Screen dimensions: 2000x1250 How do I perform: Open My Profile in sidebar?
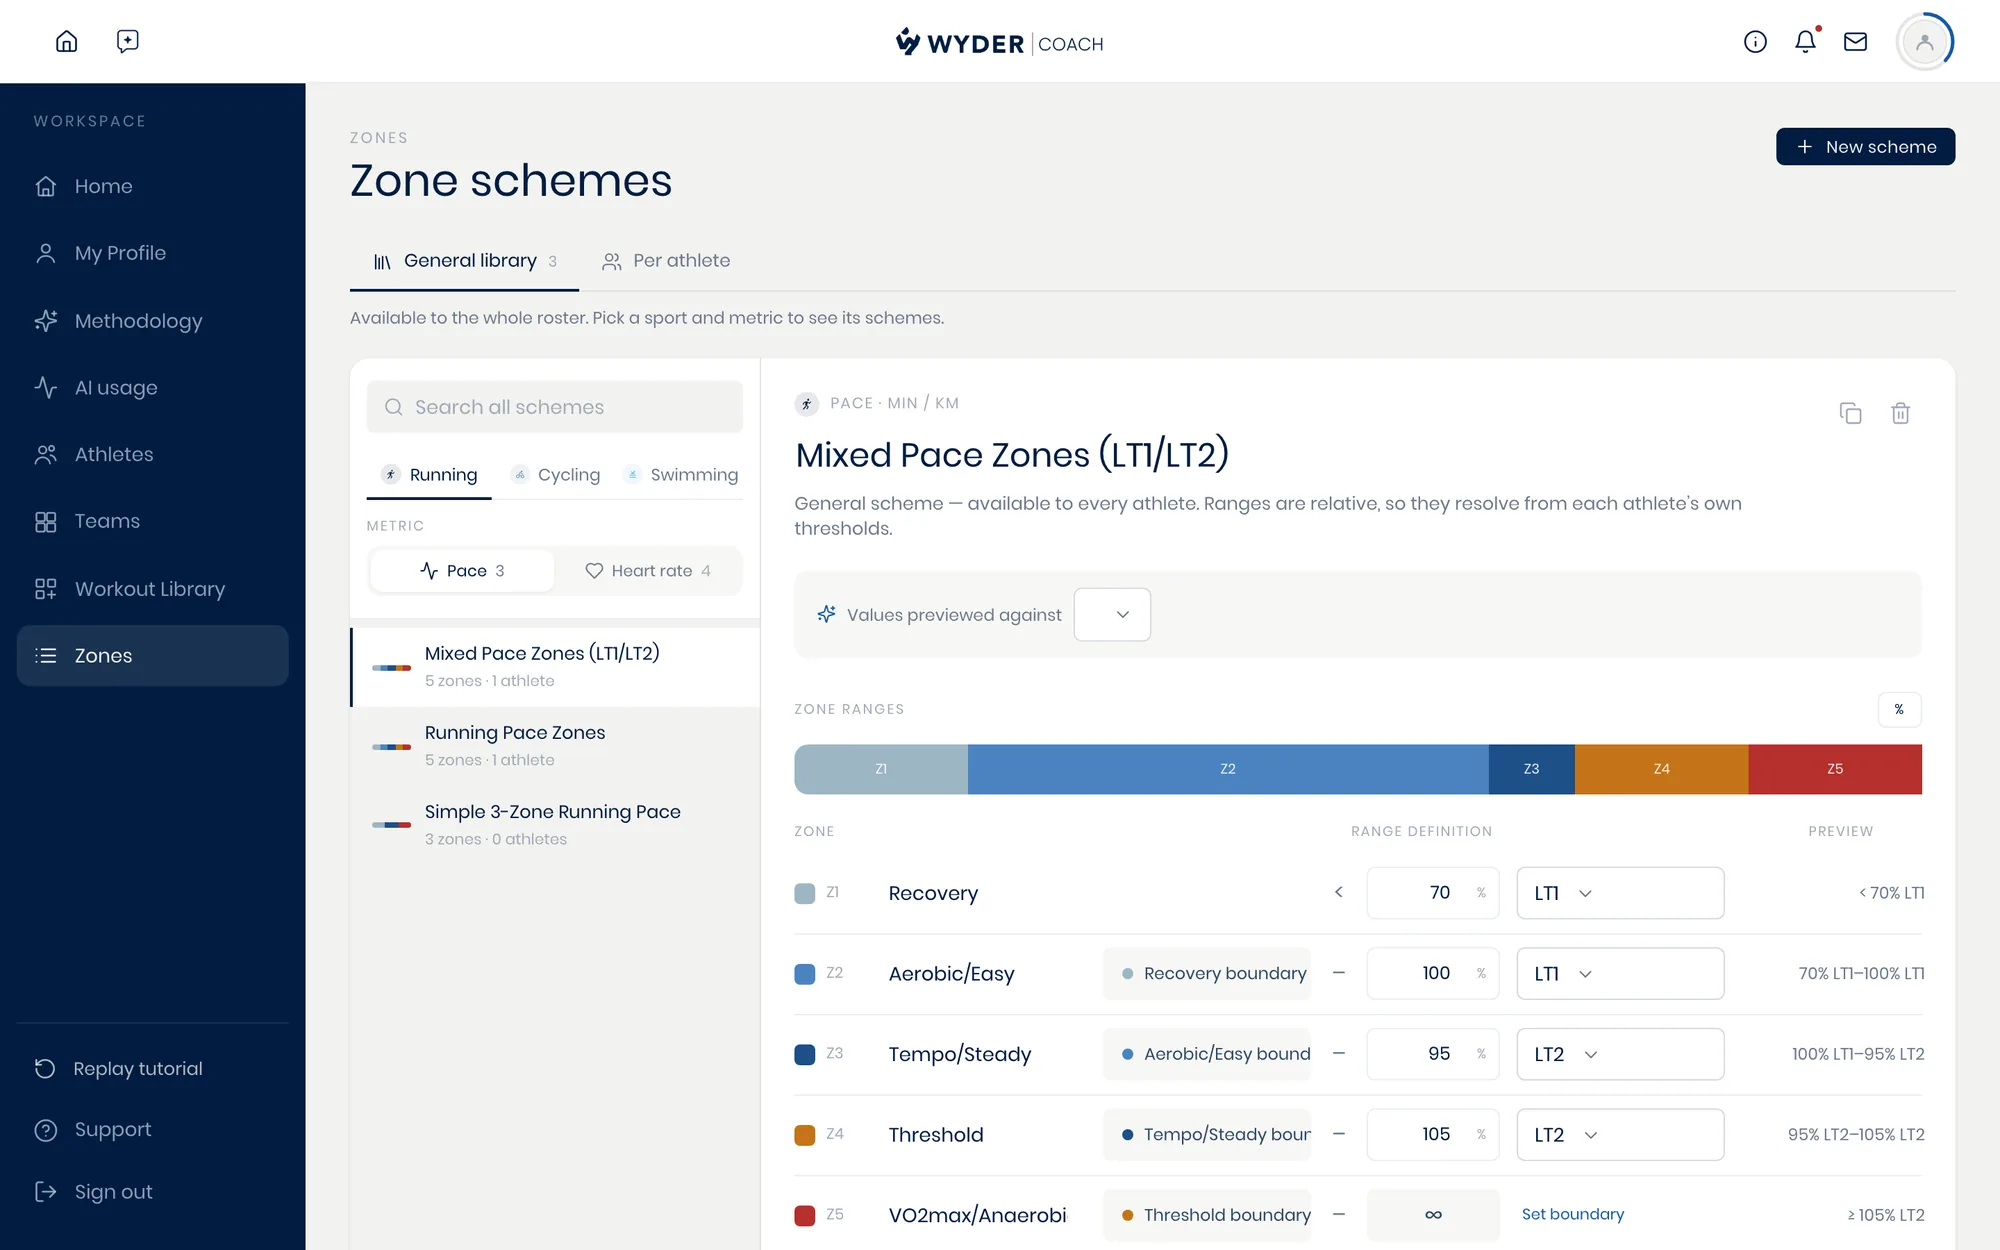pos(152,253)
